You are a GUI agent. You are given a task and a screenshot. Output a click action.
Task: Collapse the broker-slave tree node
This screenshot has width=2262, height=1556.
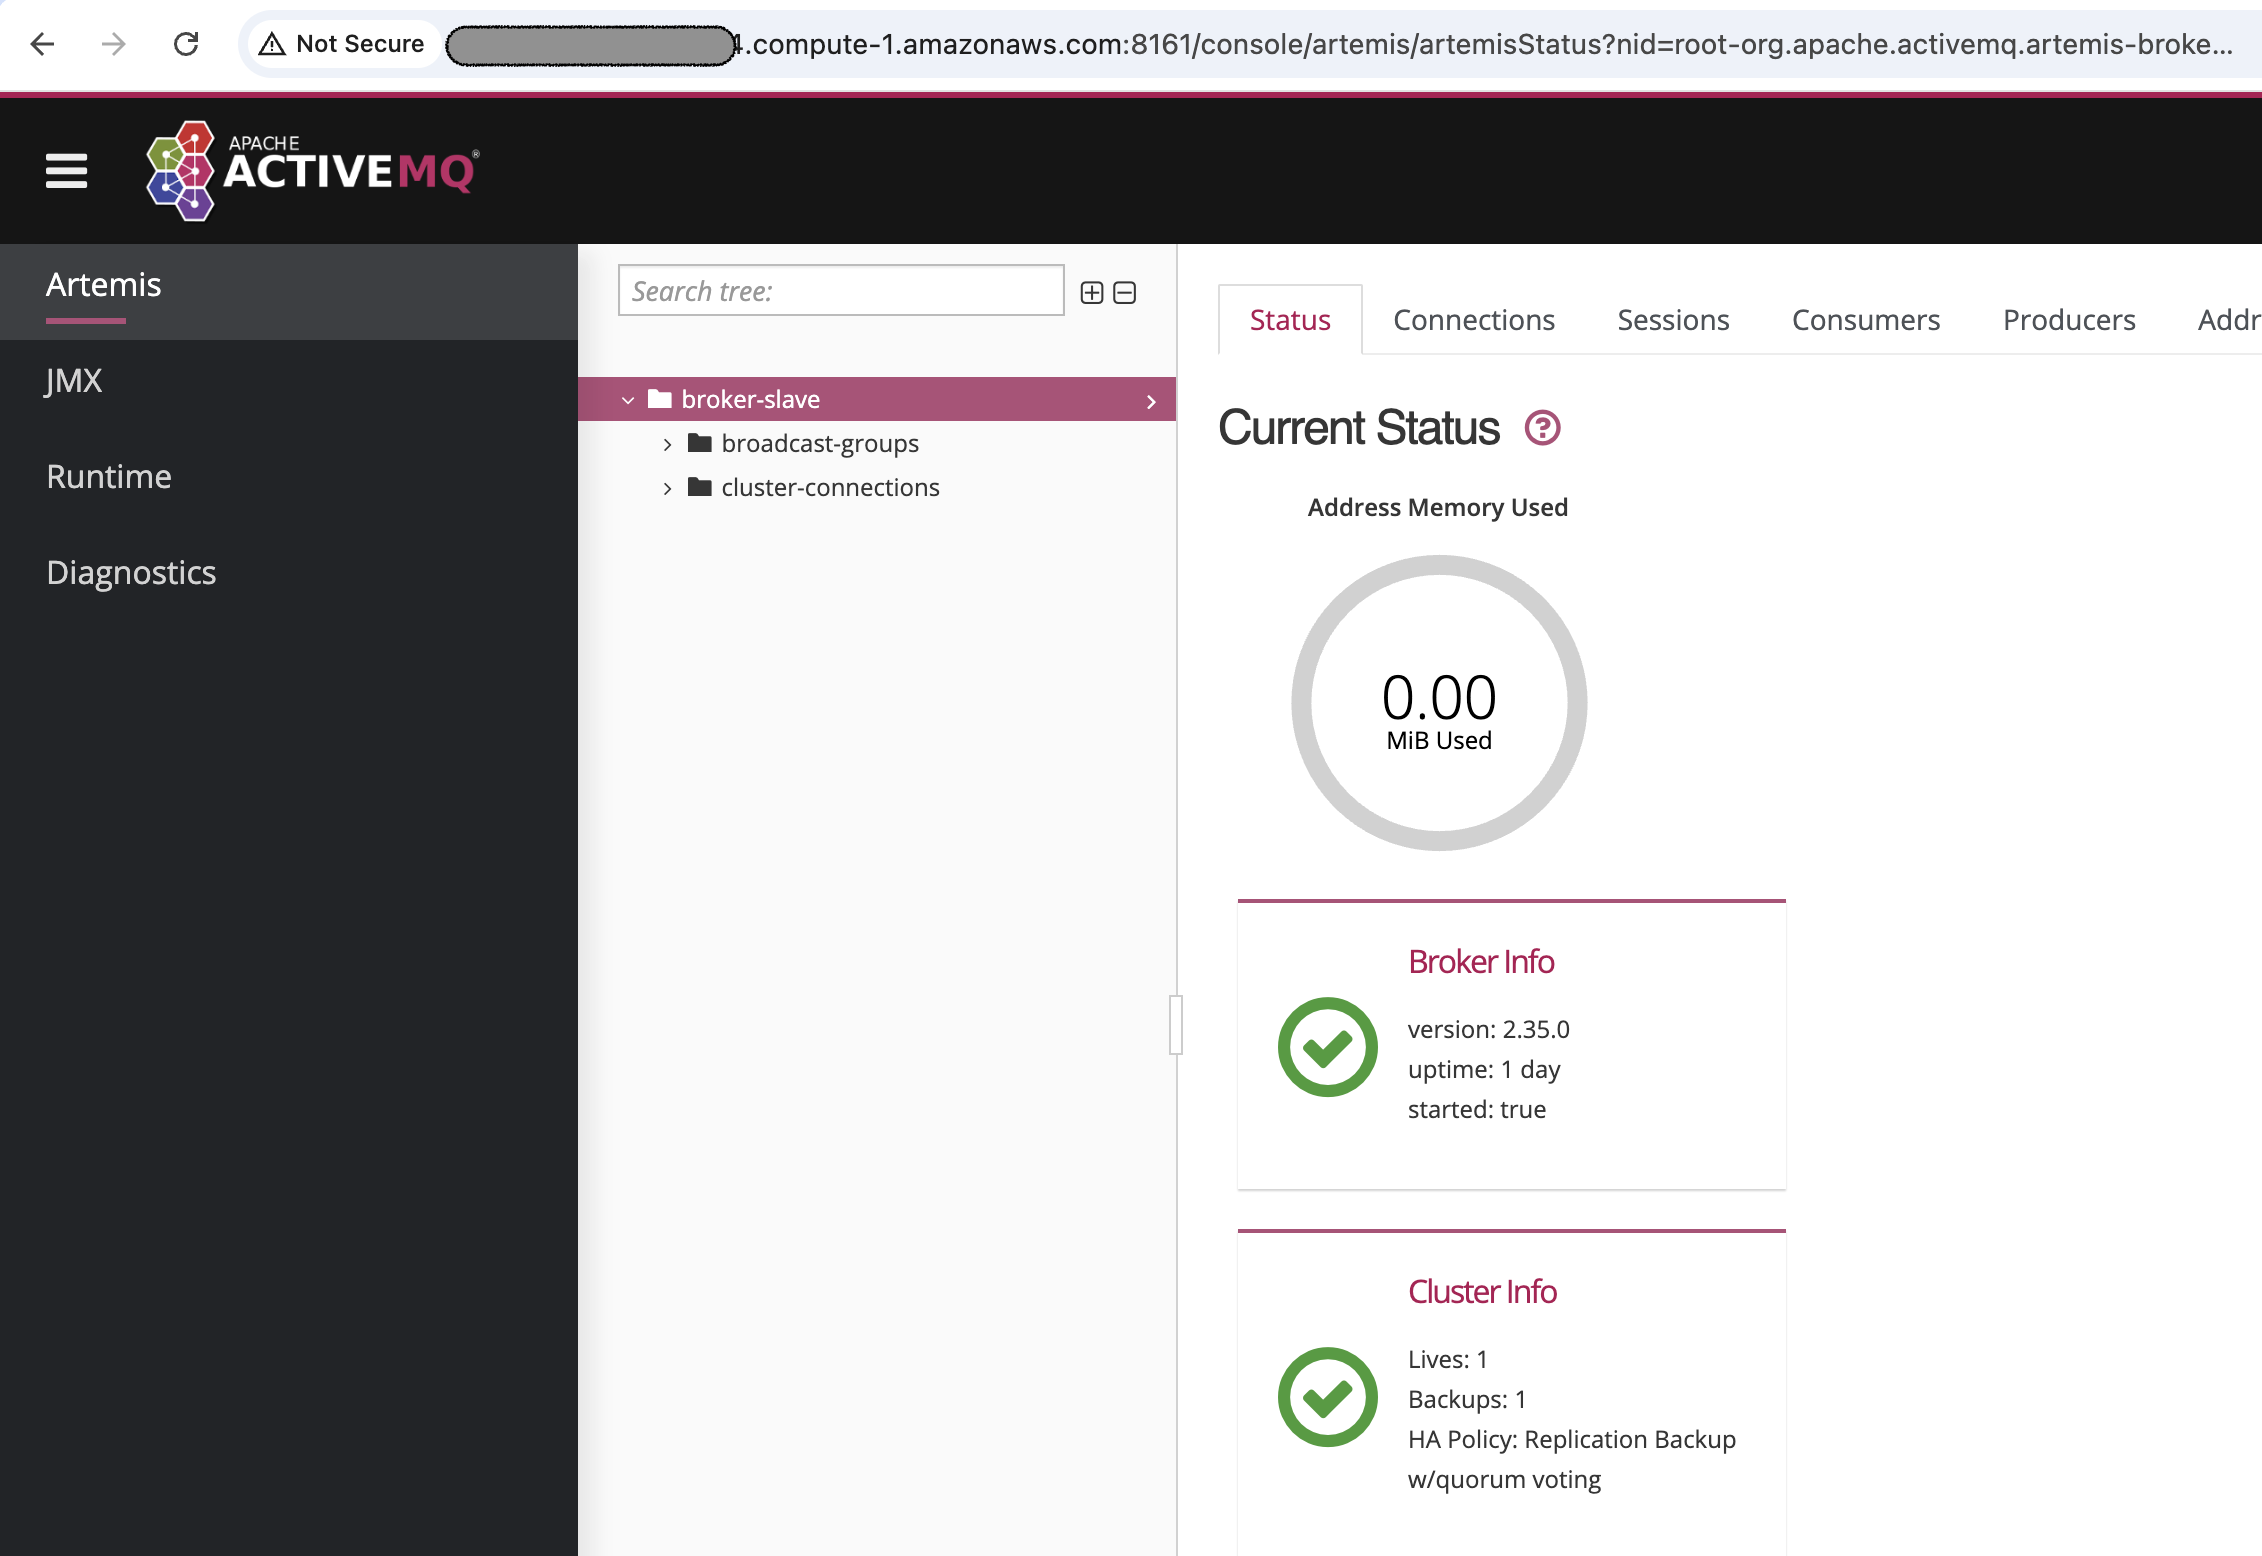pos(628,400)
